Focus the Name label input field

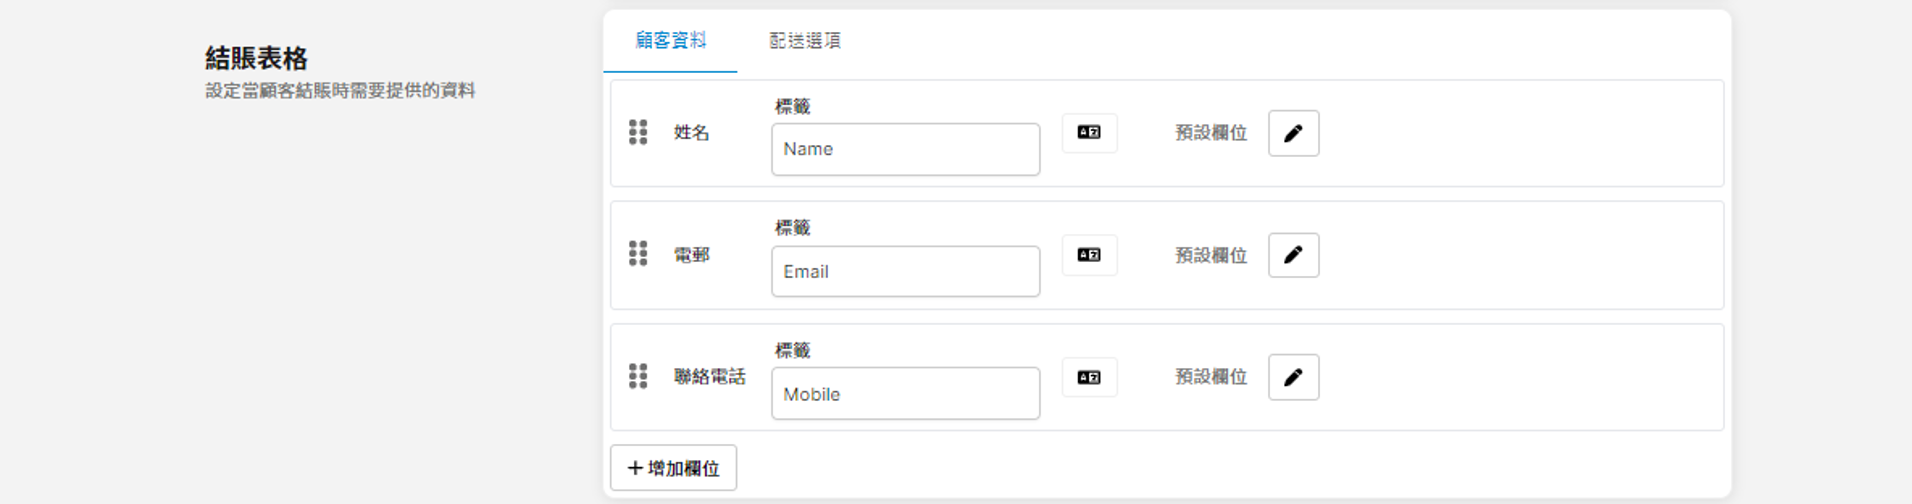(x=905, y=149)
